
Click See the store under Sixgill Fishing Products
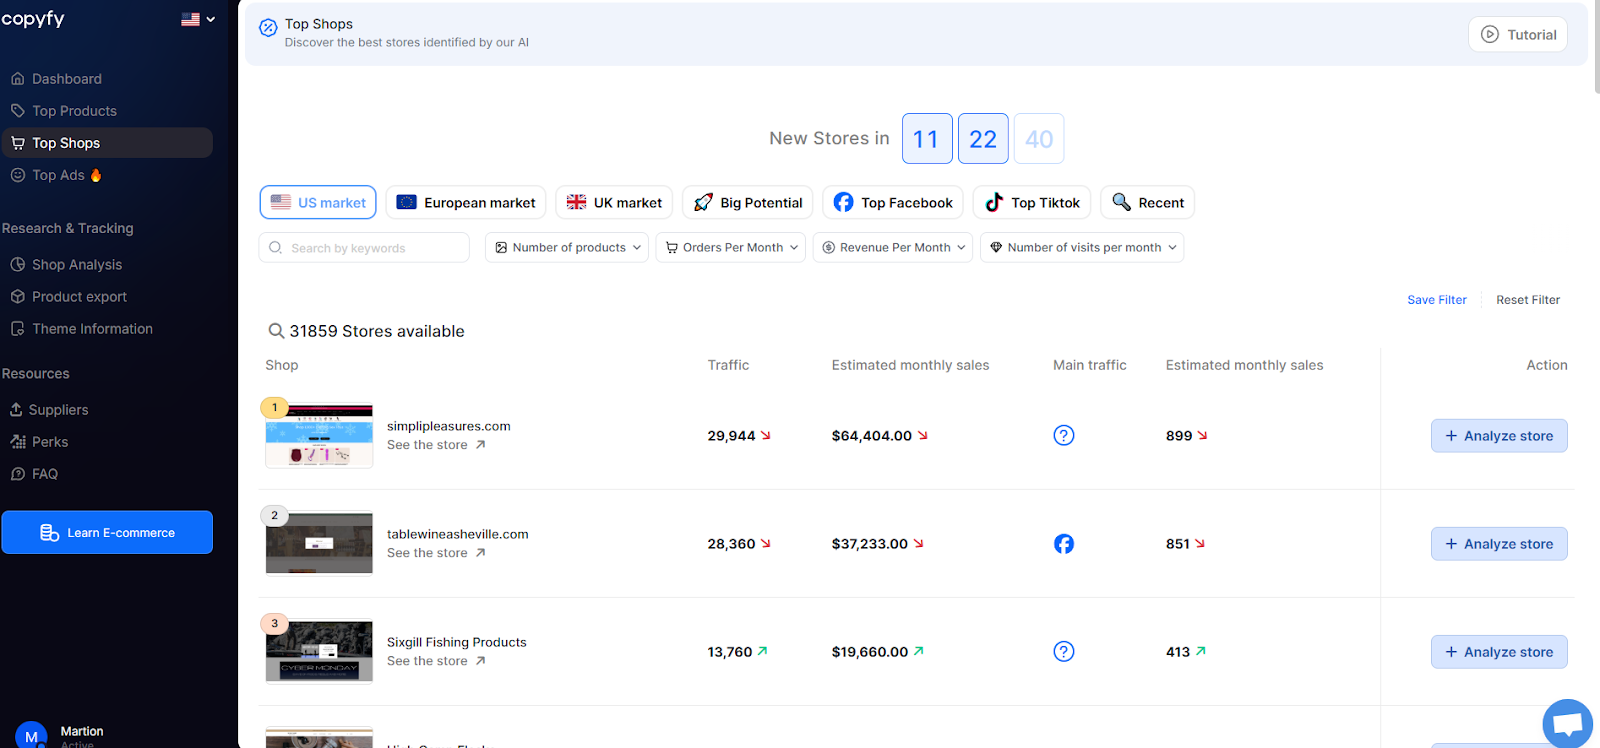[436, 661]
